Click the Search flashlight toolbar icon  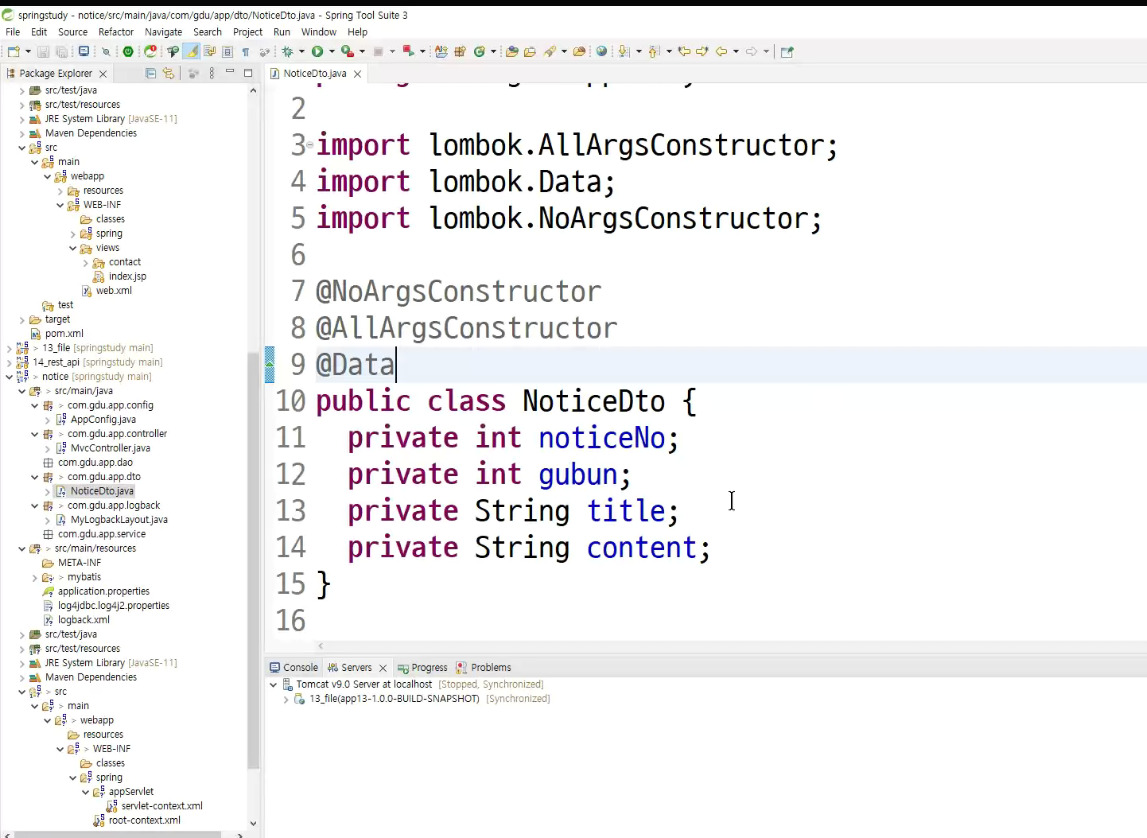550,51
